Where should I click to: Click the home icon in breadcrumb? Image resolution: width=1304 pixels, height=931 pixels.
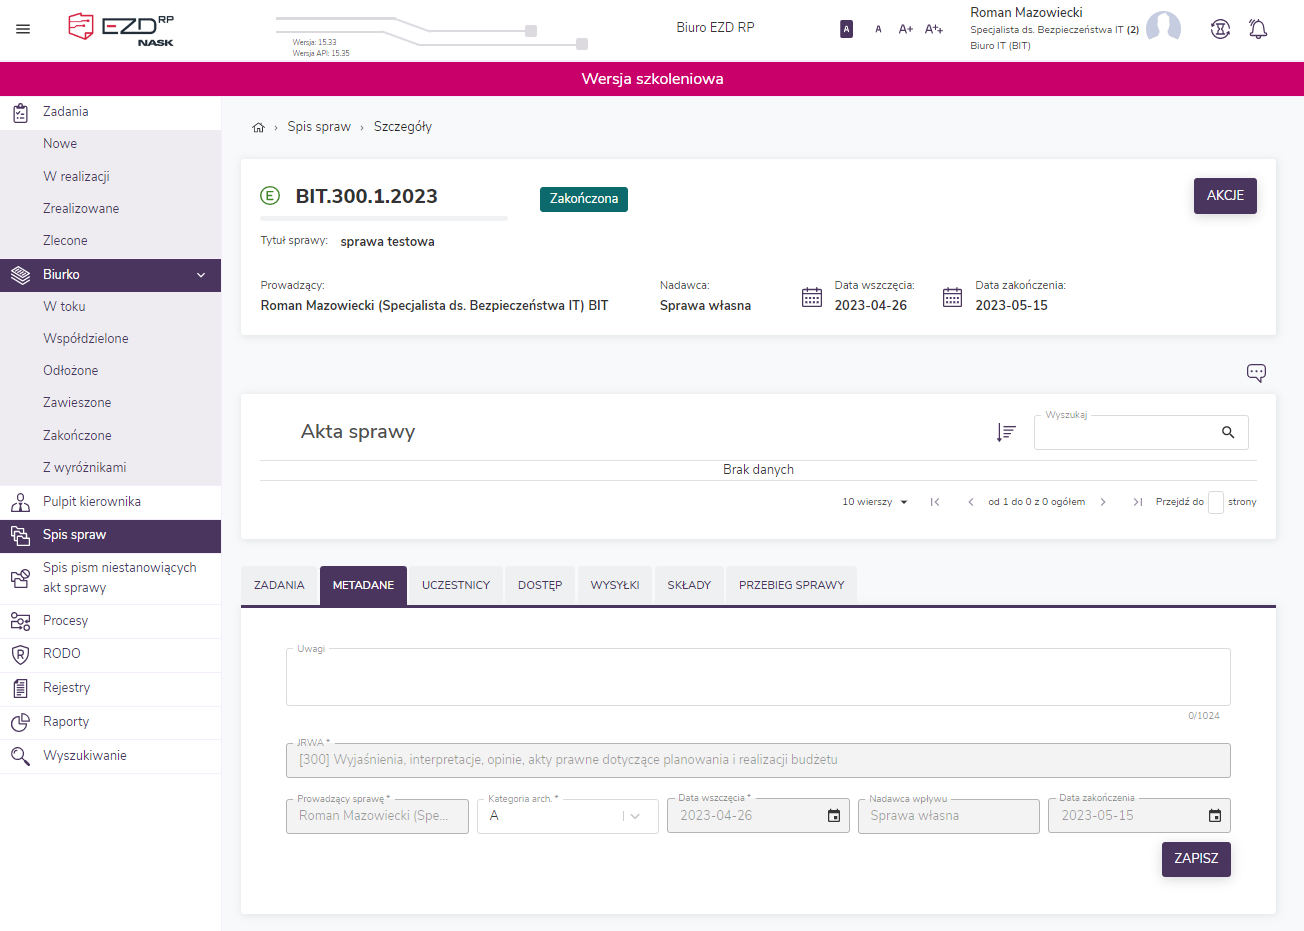click(258, 127)
